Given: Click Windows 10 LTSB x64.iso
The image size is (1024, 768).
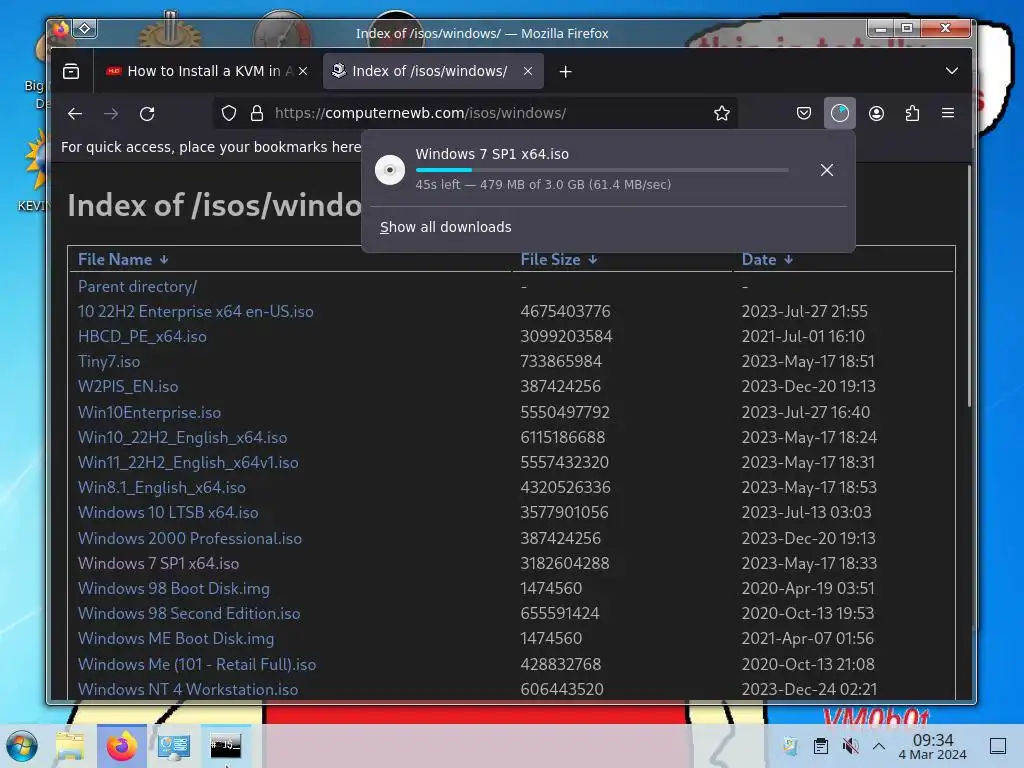Looking at the screenshot, I should (168, 513).
